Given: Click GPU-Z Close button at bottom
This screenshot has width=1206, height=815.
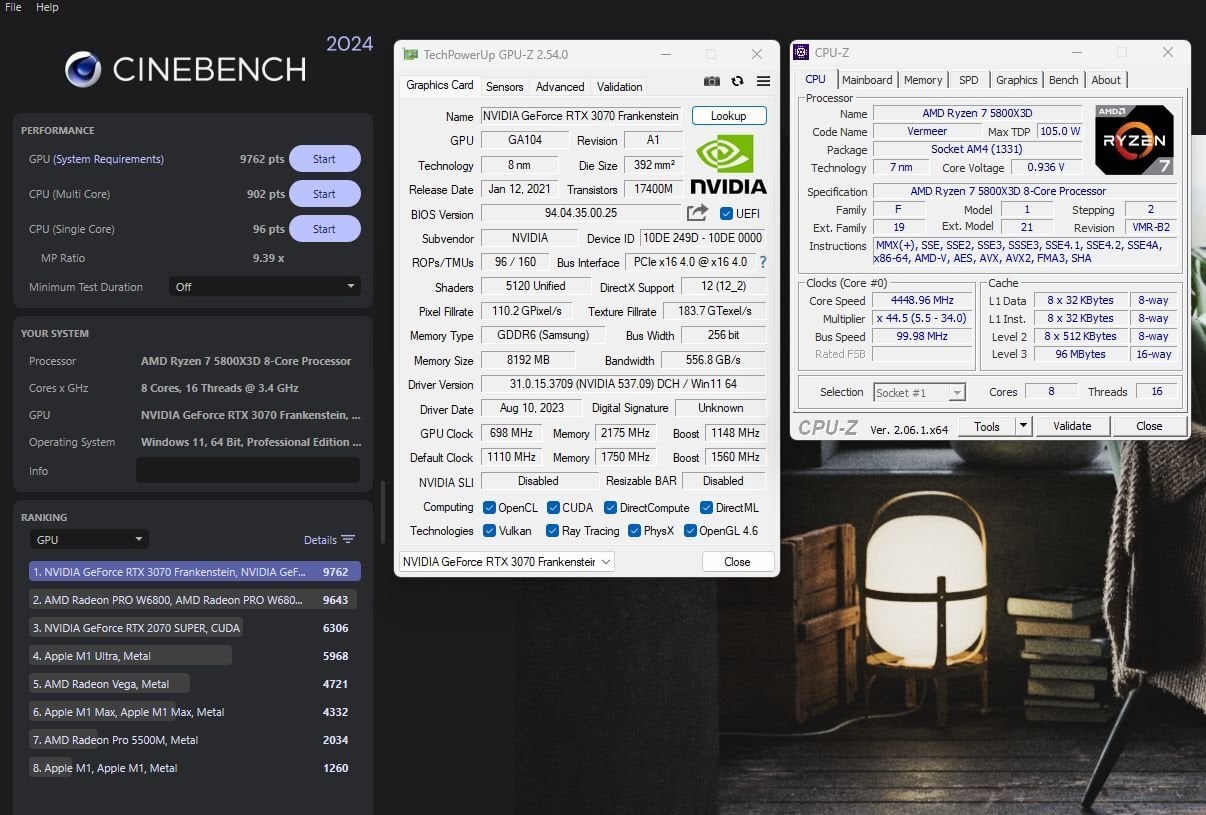Looking at the screenshot, I should (x=738, y=561).
